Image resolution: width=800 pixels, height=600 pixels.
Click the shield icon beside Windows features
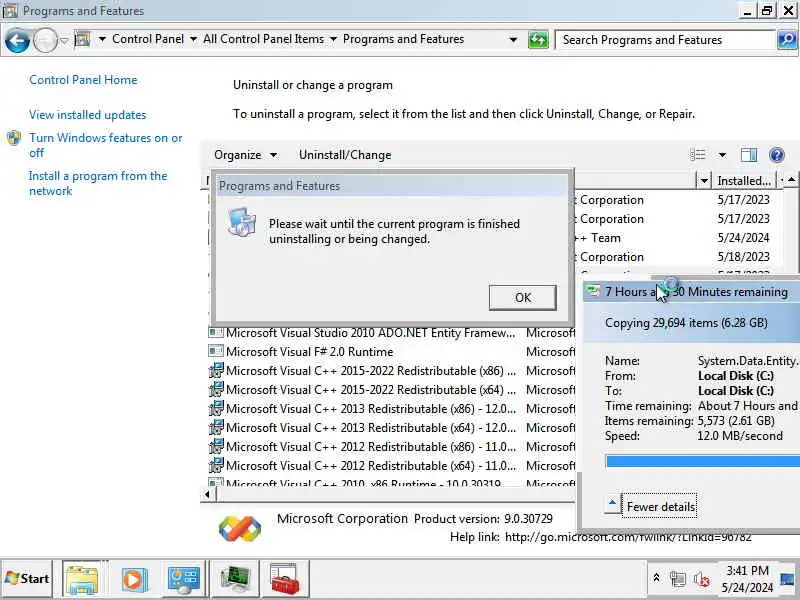pyautogui.click(x=14, y=138)
